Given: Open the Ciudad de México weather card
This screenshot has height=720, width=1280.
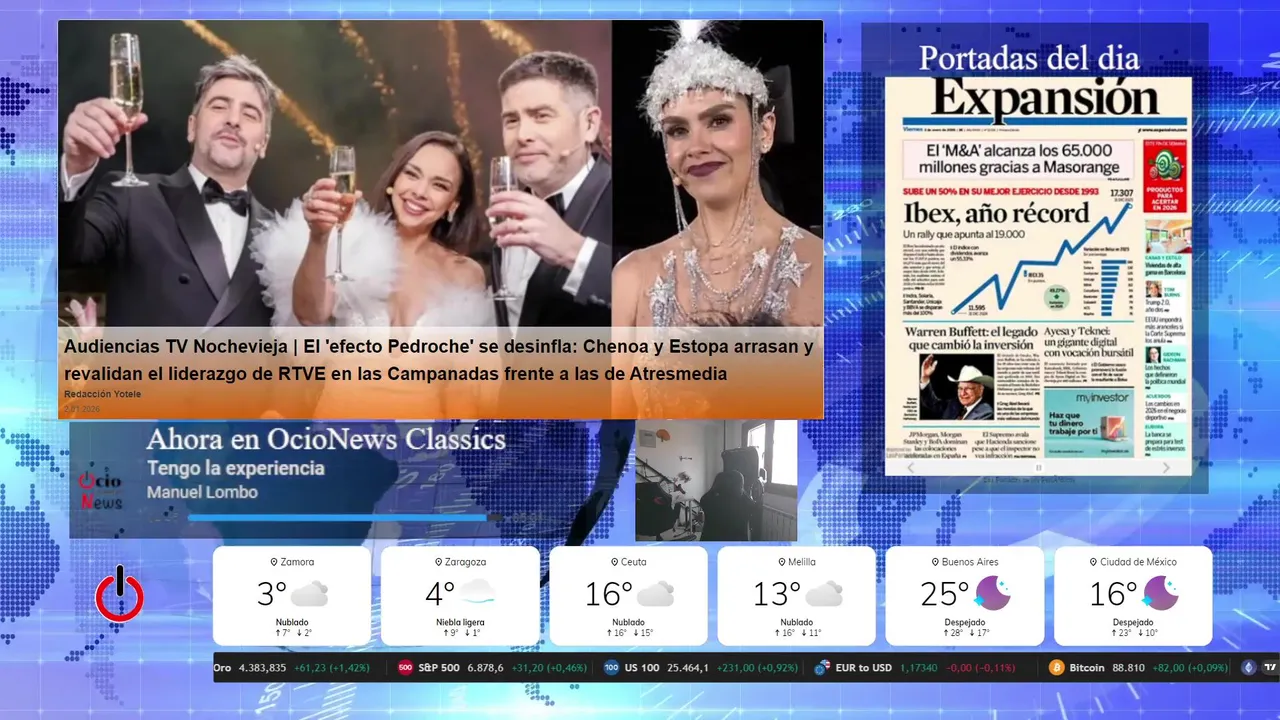Looking at the screenshot, I should pyautogui.click(x=1133, y=596).
